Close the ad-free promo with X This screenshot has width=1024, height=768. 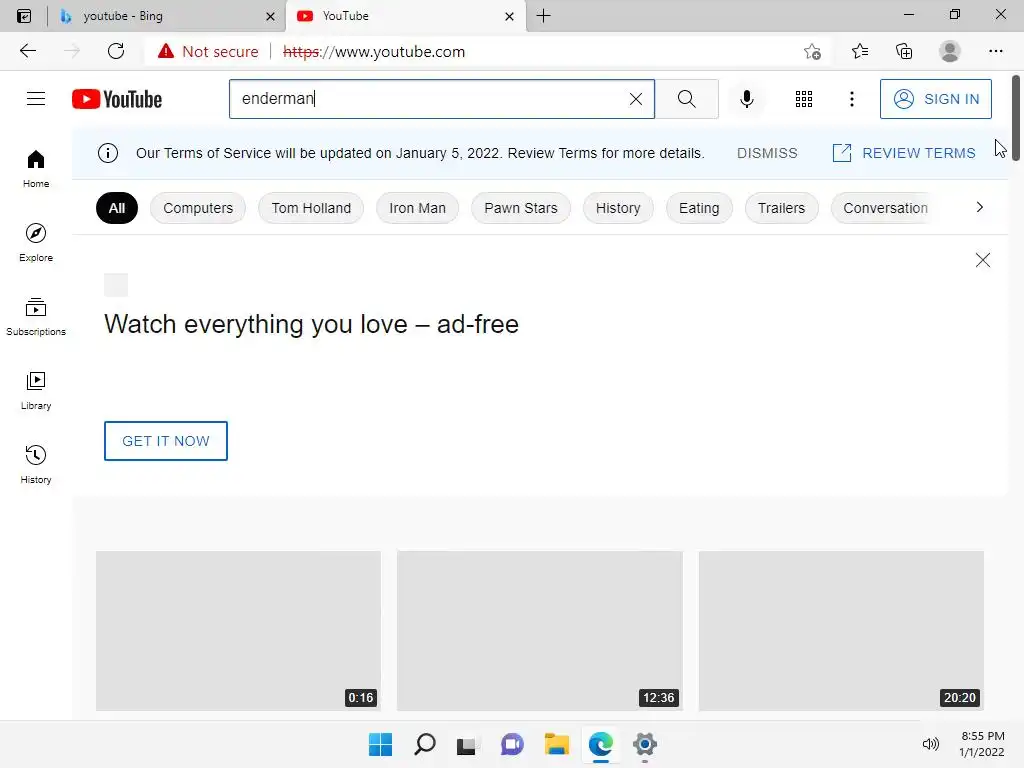(x=982, y=260)
